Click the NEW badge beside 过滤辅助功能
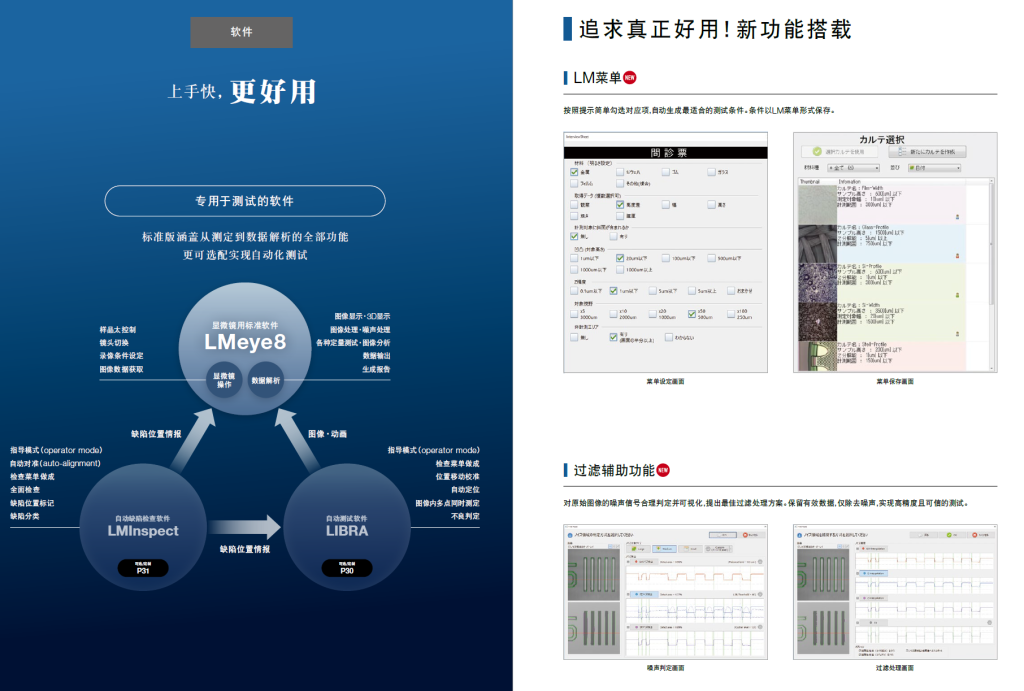The height and width of the screenshot is (691, 1024). pyautogui.click(x=663, y=470)
